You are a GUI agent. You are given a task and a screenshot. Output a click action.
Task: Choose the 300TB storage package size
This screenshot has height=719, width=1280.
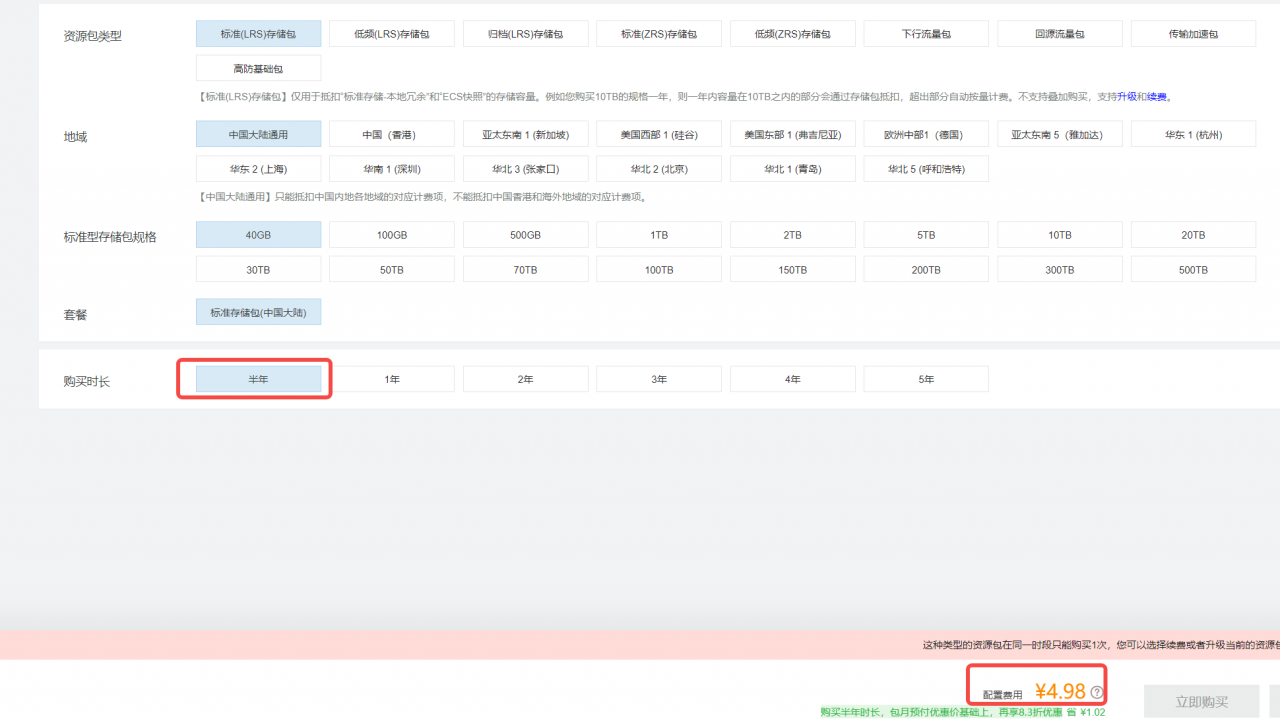click(1060, 269)
